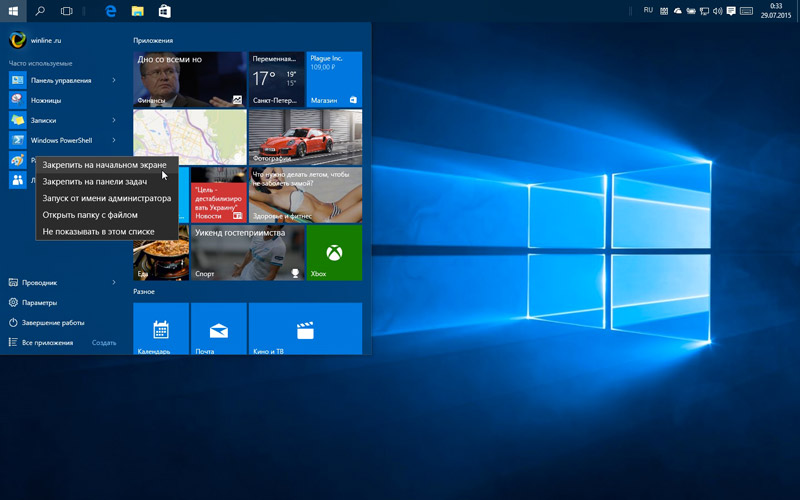800x500 pixels.
Task: Click the OneDrive cloud tray icon
Action: (677, 11)
